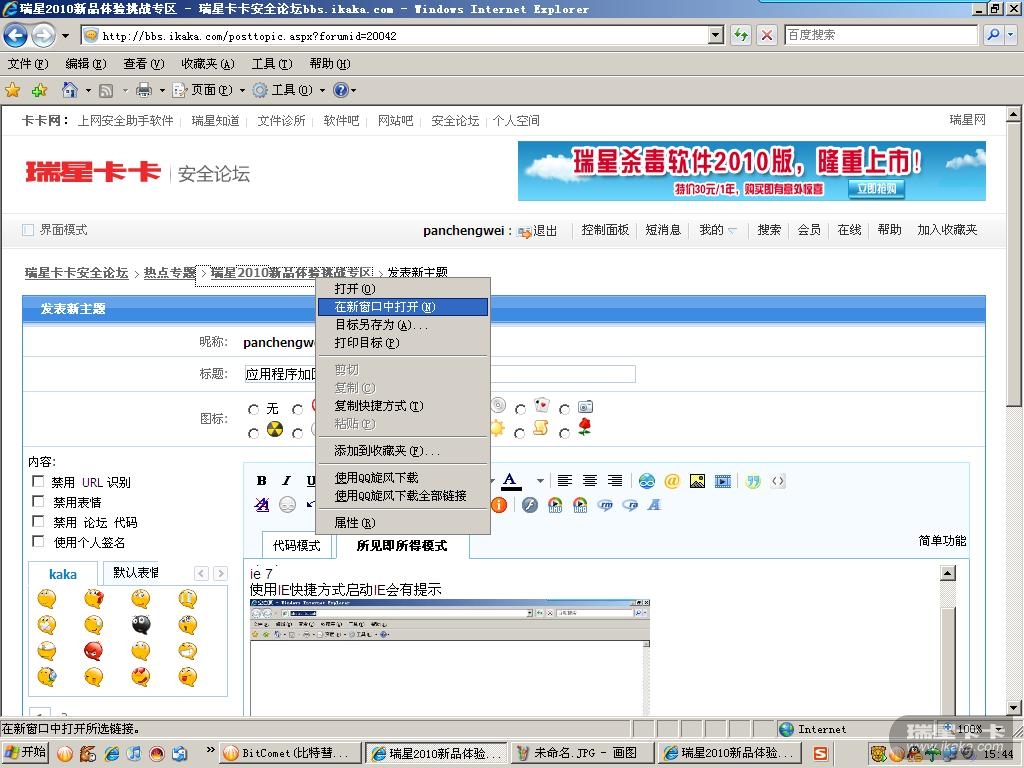
Task: Click 开始 Start button on taskbar
Action: 26,752
